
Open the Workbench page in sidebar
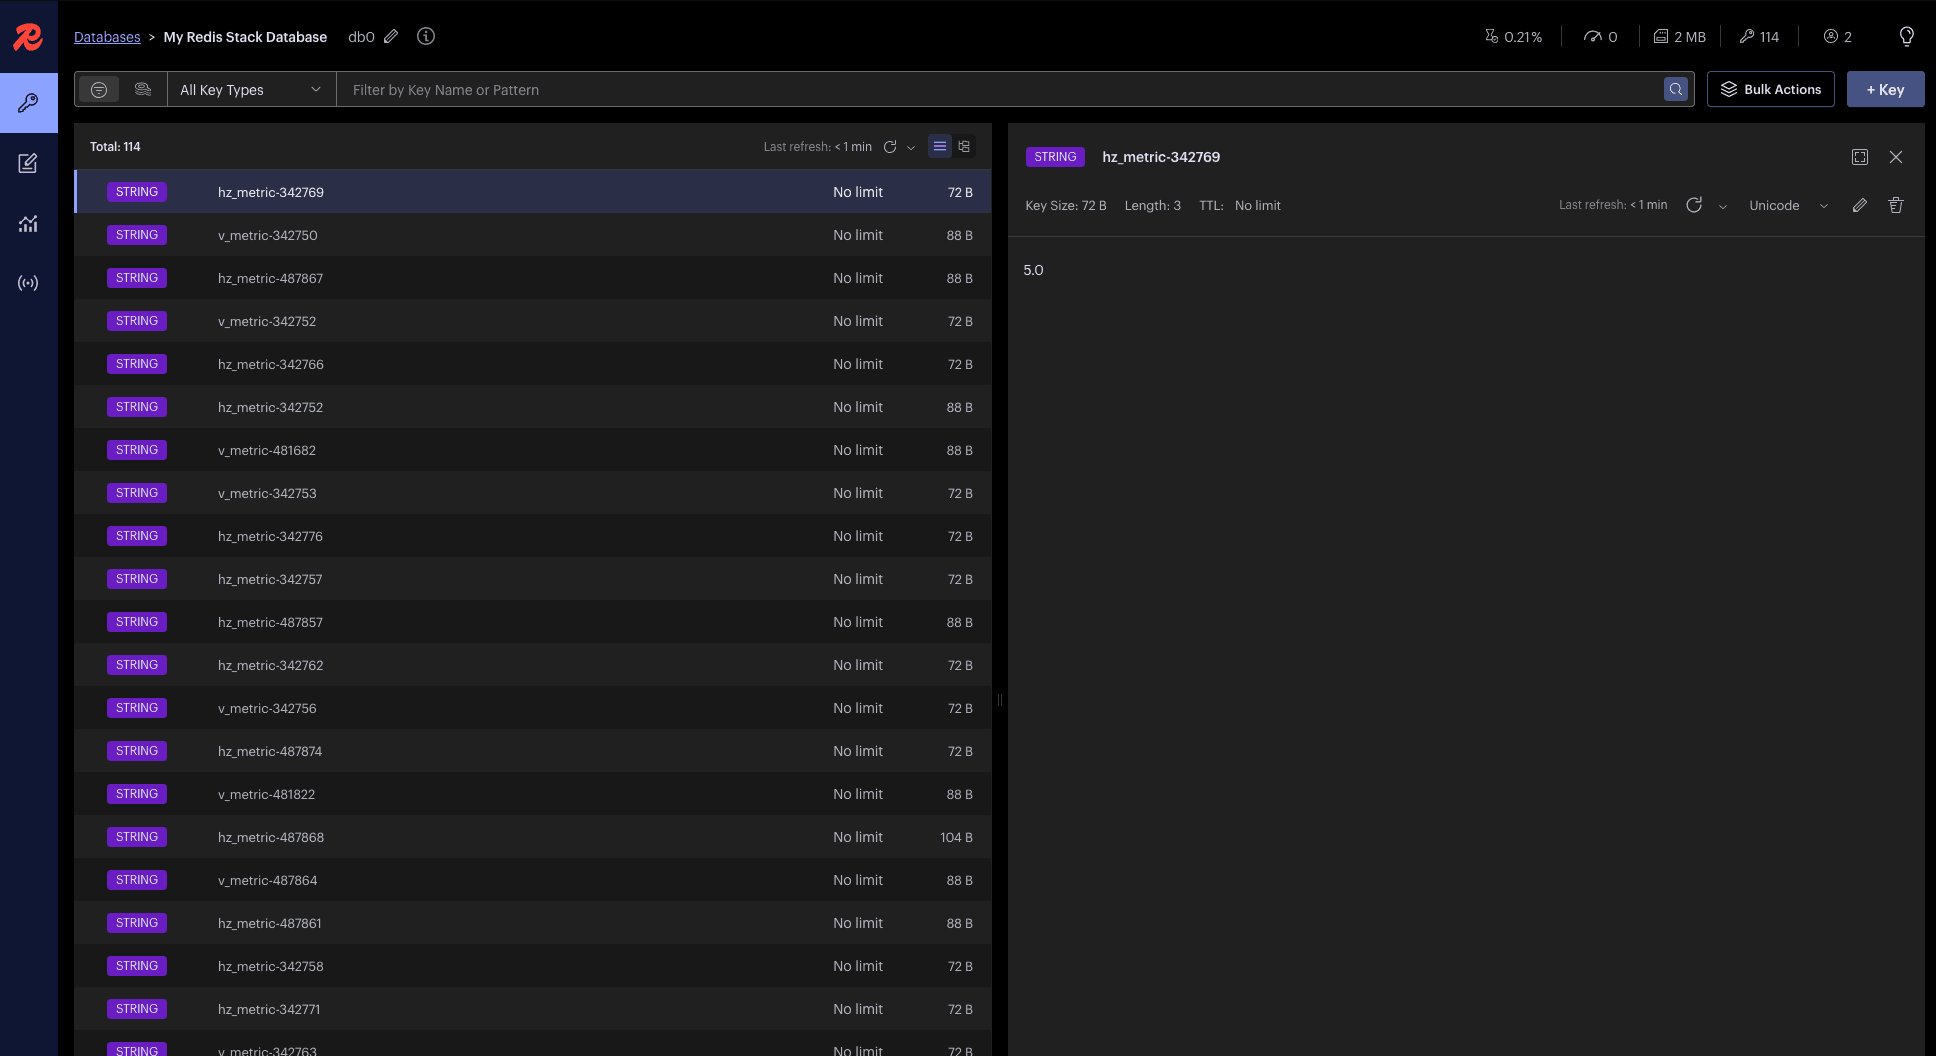(28, 163)
